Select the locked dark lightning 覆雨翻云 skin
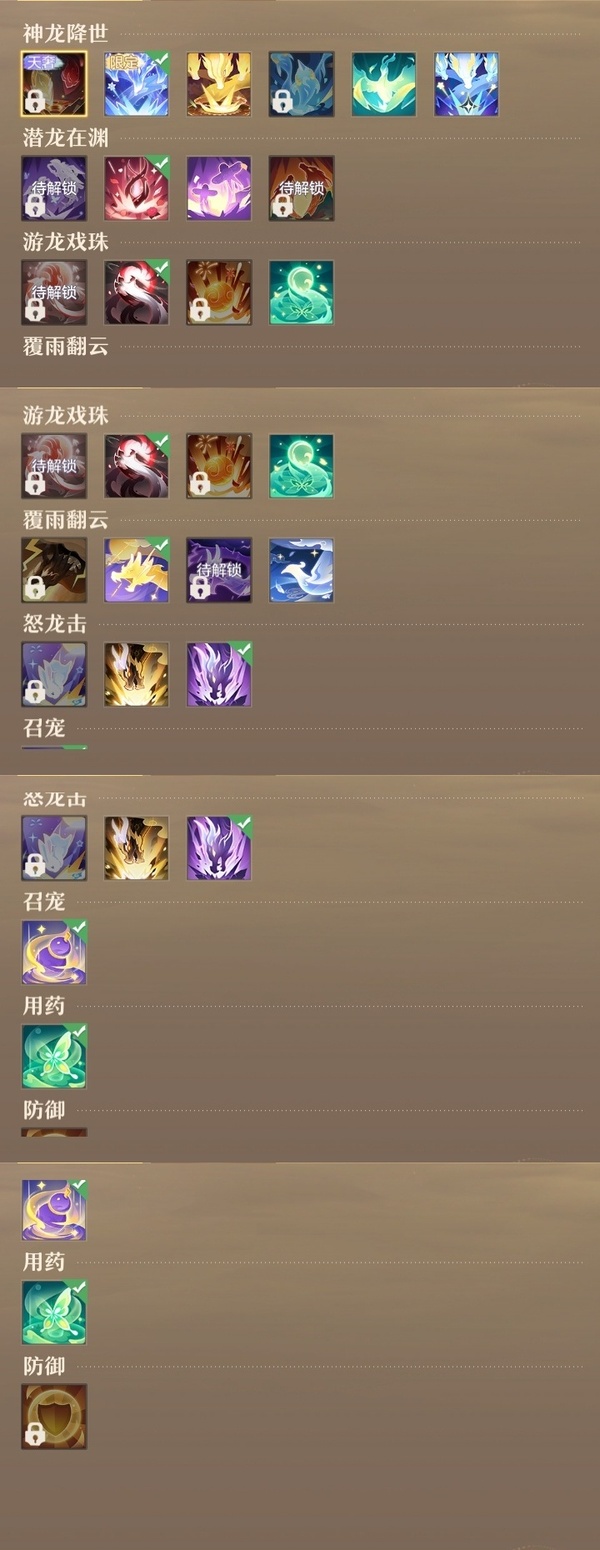The image size is (600, 1550). pos(54,570)
